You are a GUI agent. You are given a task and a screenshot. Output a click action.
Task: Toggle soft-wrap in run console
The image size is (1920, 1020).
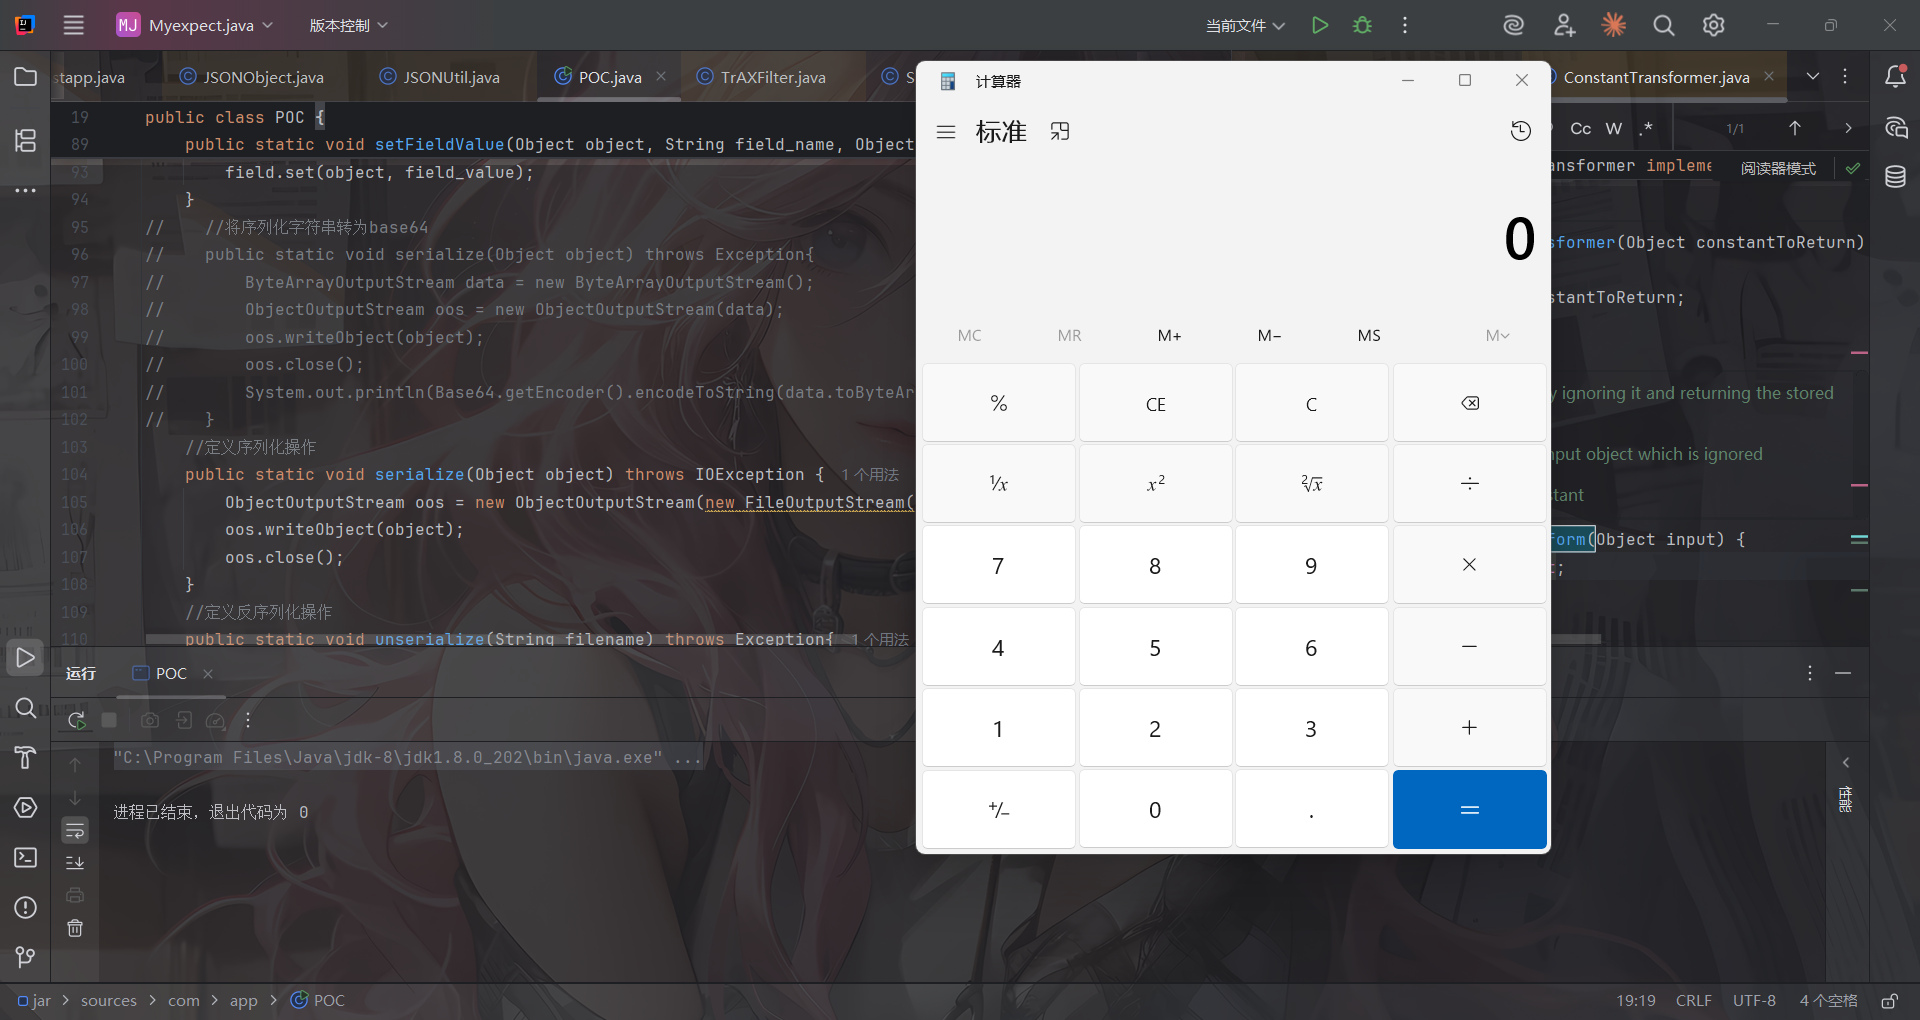click(75, 830)
